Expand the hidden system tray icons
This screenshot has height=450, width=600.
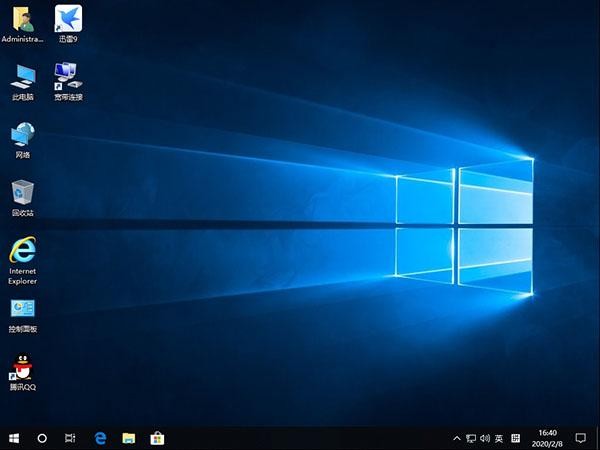pos(457,438)
